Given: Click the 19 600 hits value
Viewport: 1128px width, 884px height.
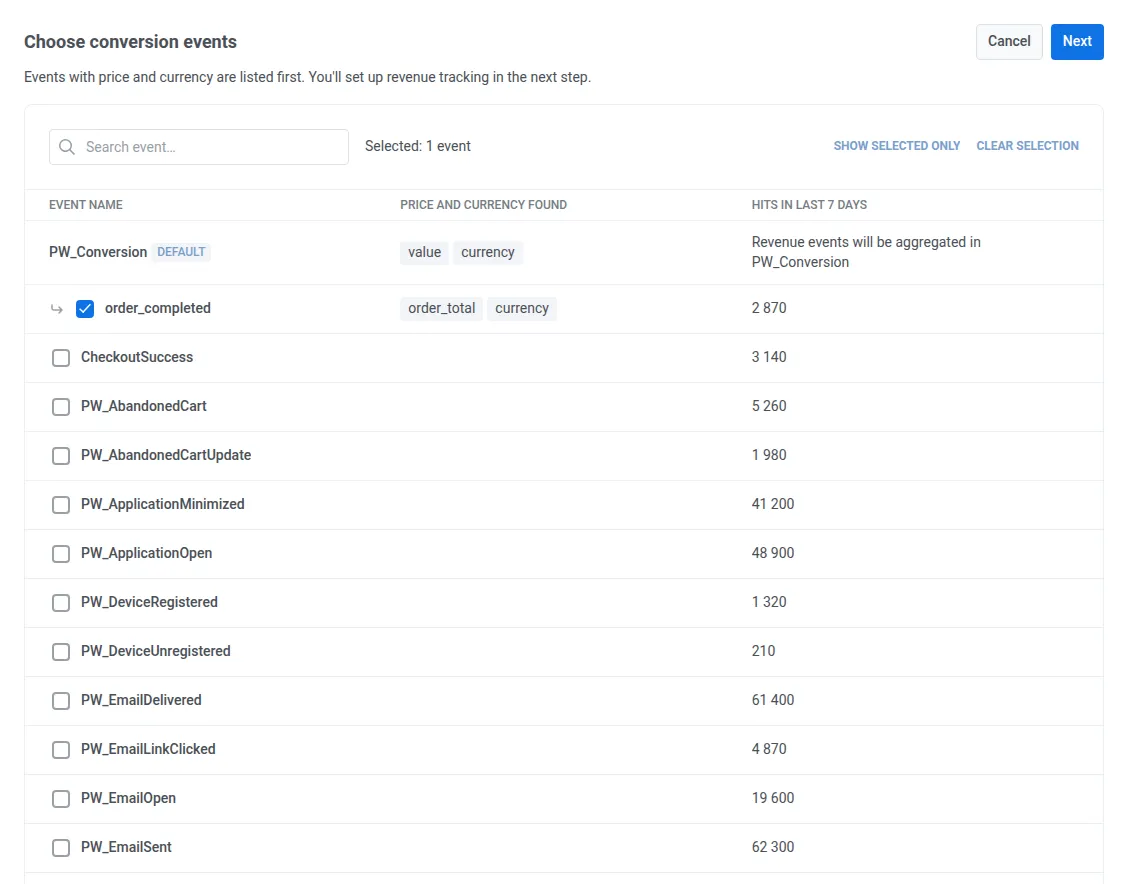Looking at the screenshot, I should click(x=773, y=798).
